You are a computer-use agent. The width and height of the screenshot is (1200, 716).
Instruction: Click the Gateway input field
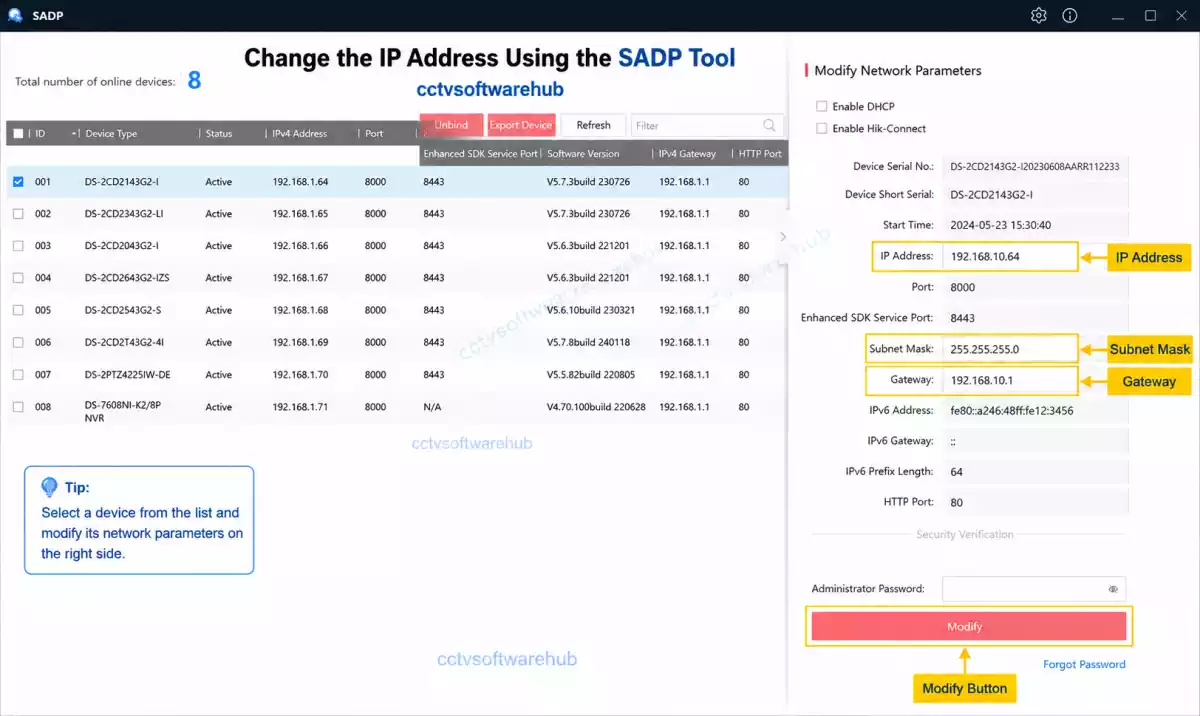click(x=1009, y=380)
